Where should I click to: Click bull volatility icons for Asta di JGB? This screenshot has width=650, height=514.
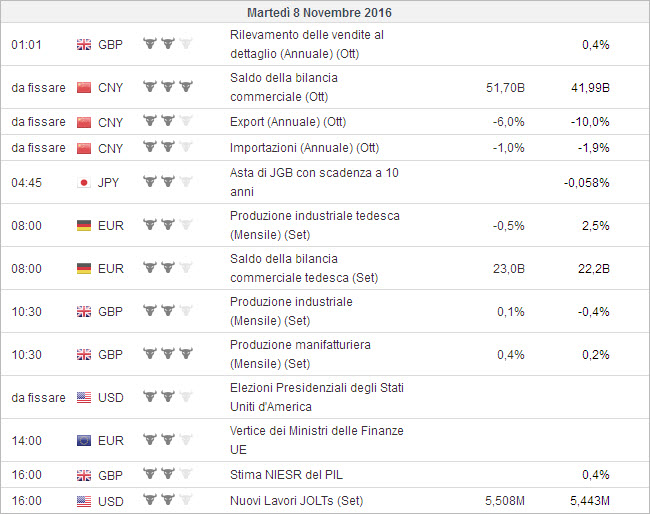(x=168, y=182)
